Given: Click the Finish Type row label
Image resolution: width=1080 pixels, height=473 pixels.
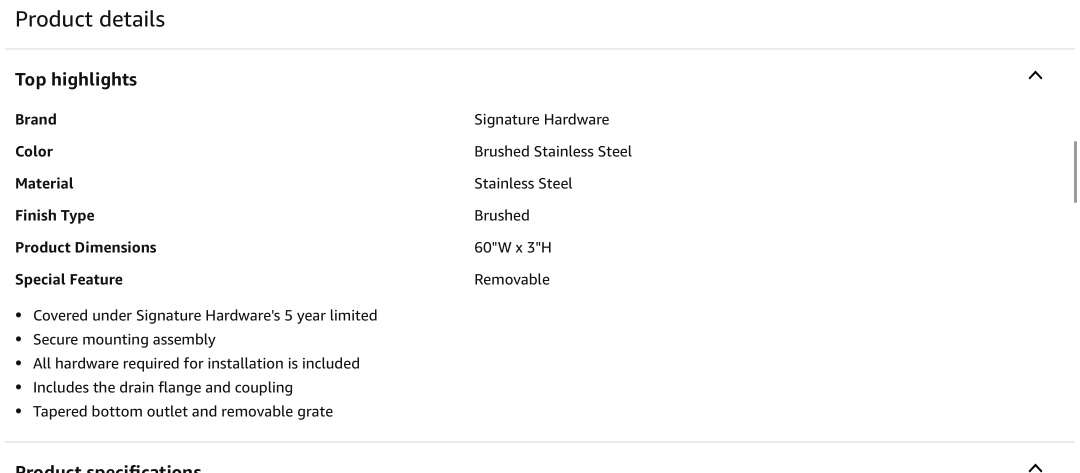Looking at the screenshot, I should (x=55, y=215).
